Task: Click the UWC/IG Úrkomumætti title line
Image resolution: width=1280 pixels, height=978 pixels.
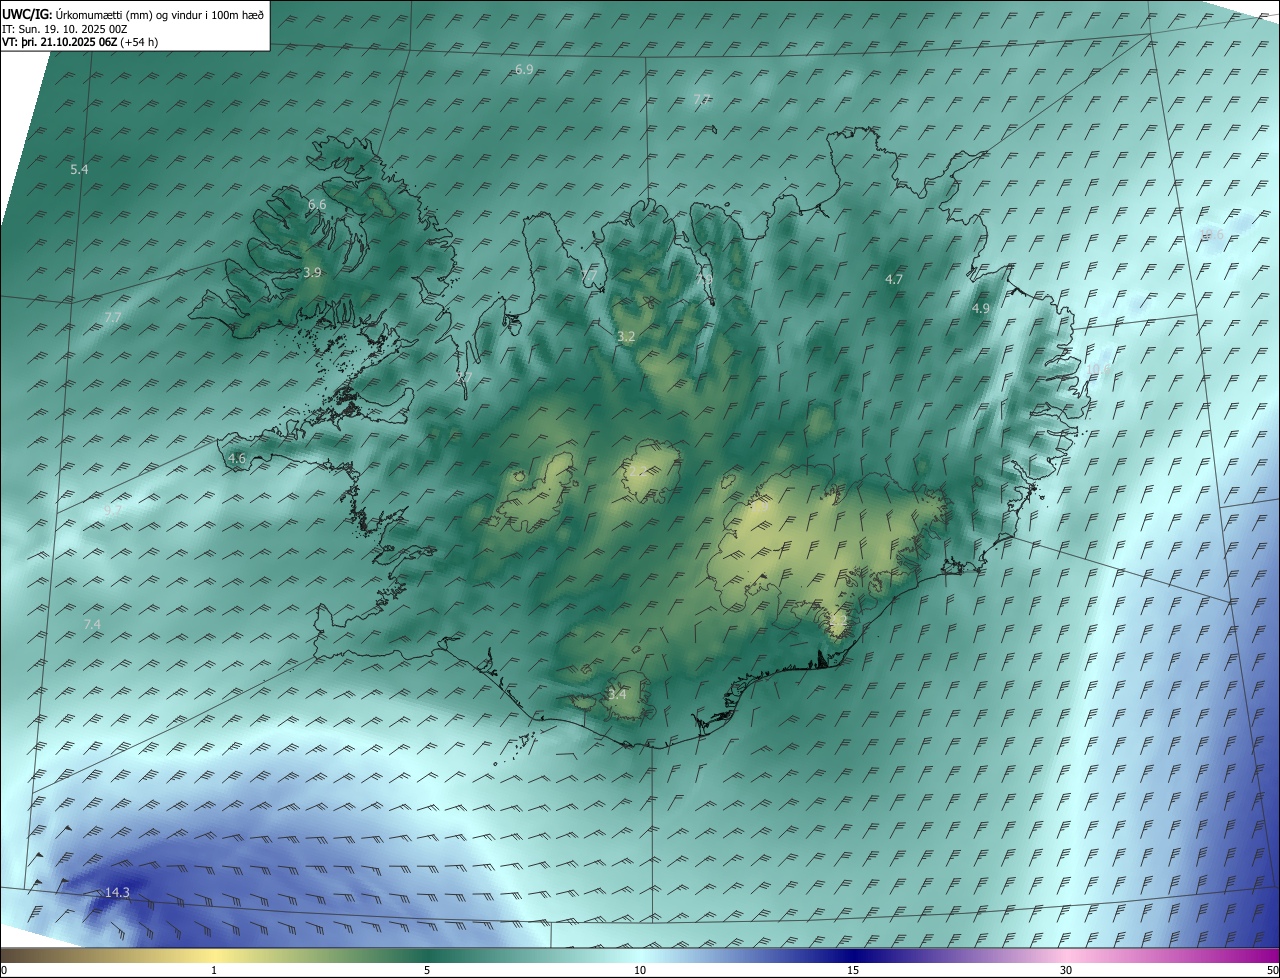Action: pos(134,14)
